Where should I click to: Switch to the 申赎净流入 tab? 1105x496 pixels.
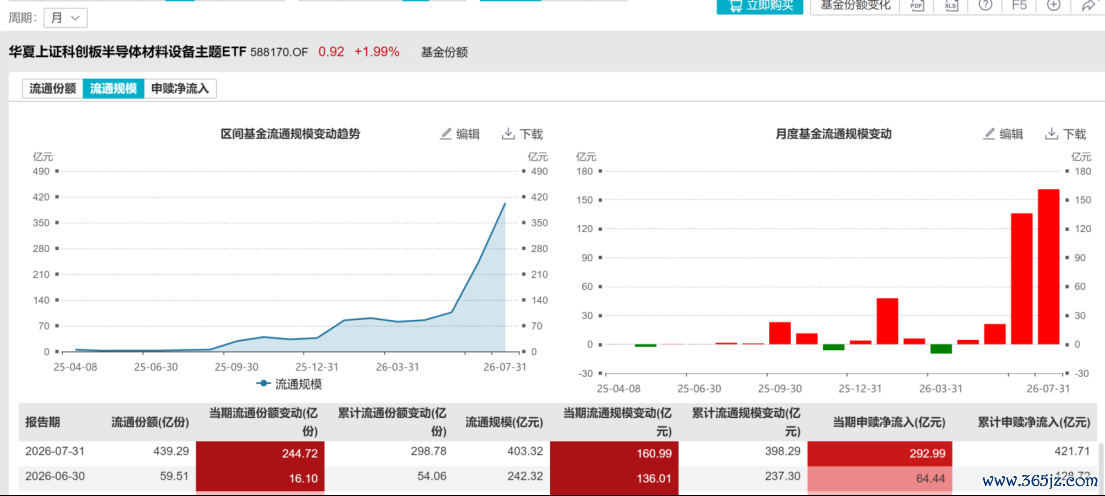coord(180,89)
